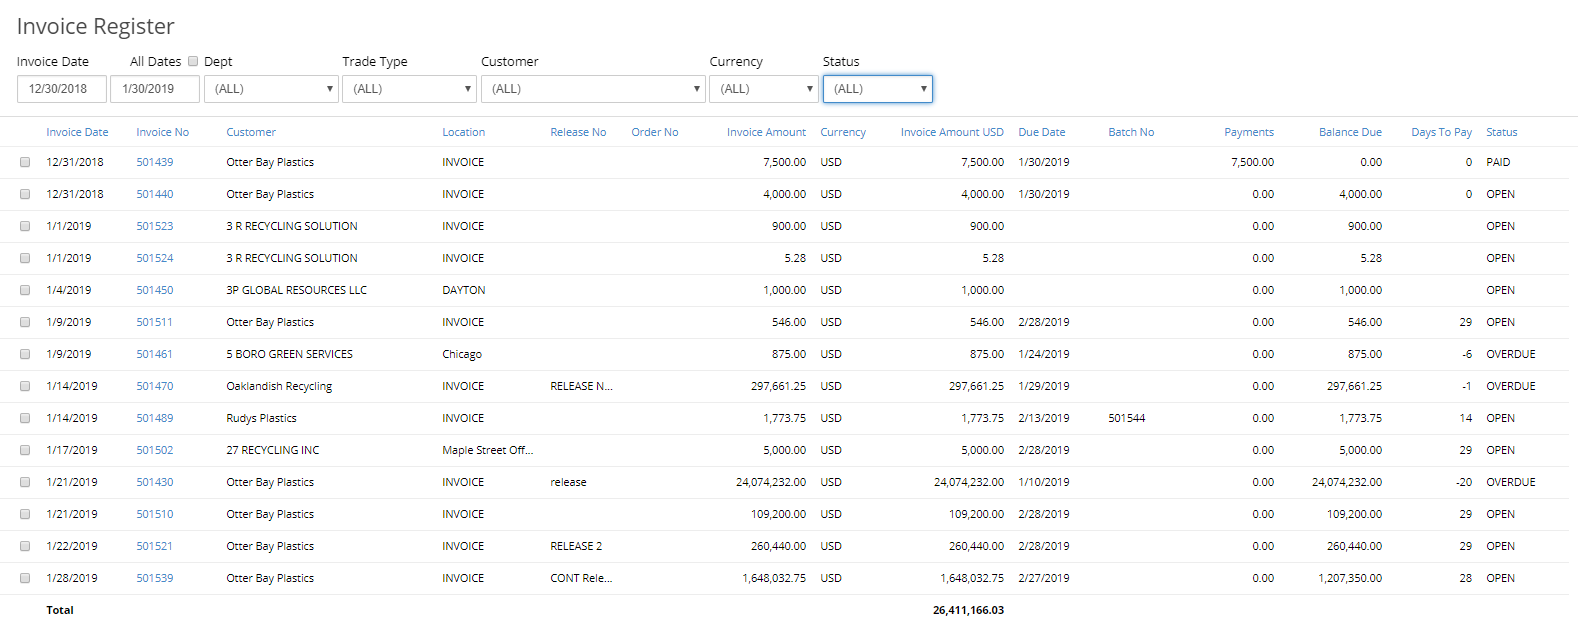This screenshot has width=1578, height=622.
Task: Sort by Days To Pay header
Action: point(1441,132)
